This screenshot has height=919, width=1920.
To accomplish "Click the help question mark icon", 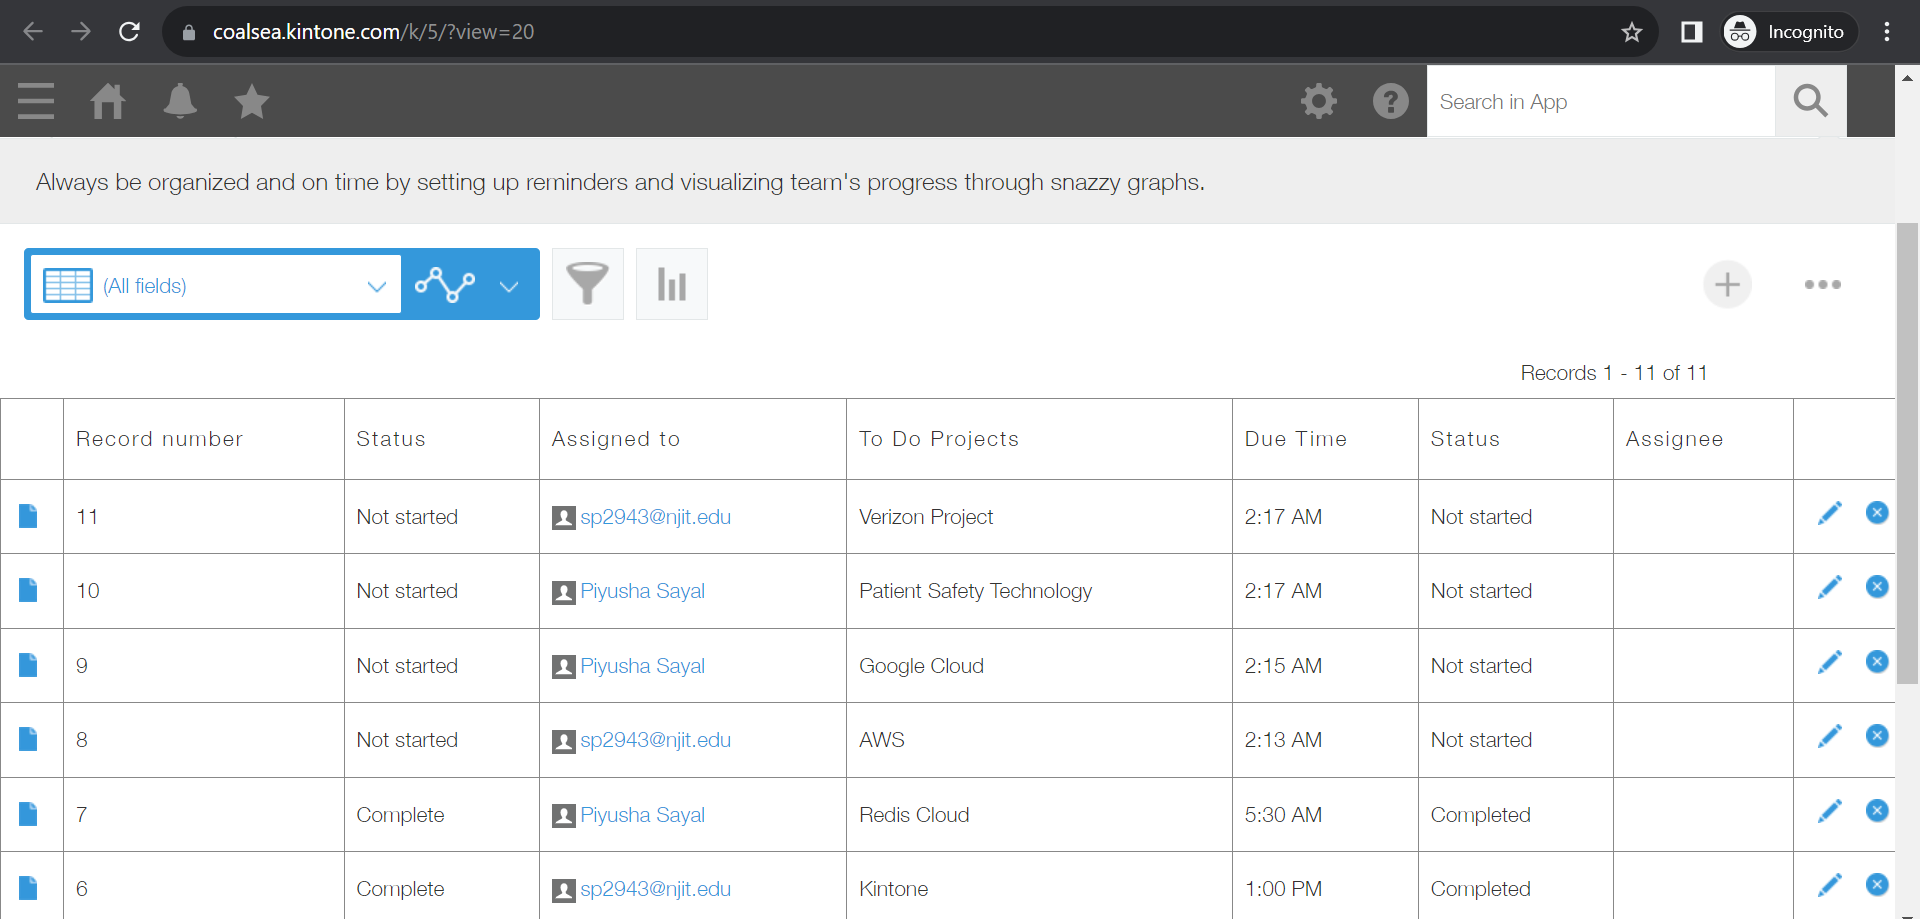I will (x=1390, y=101).
